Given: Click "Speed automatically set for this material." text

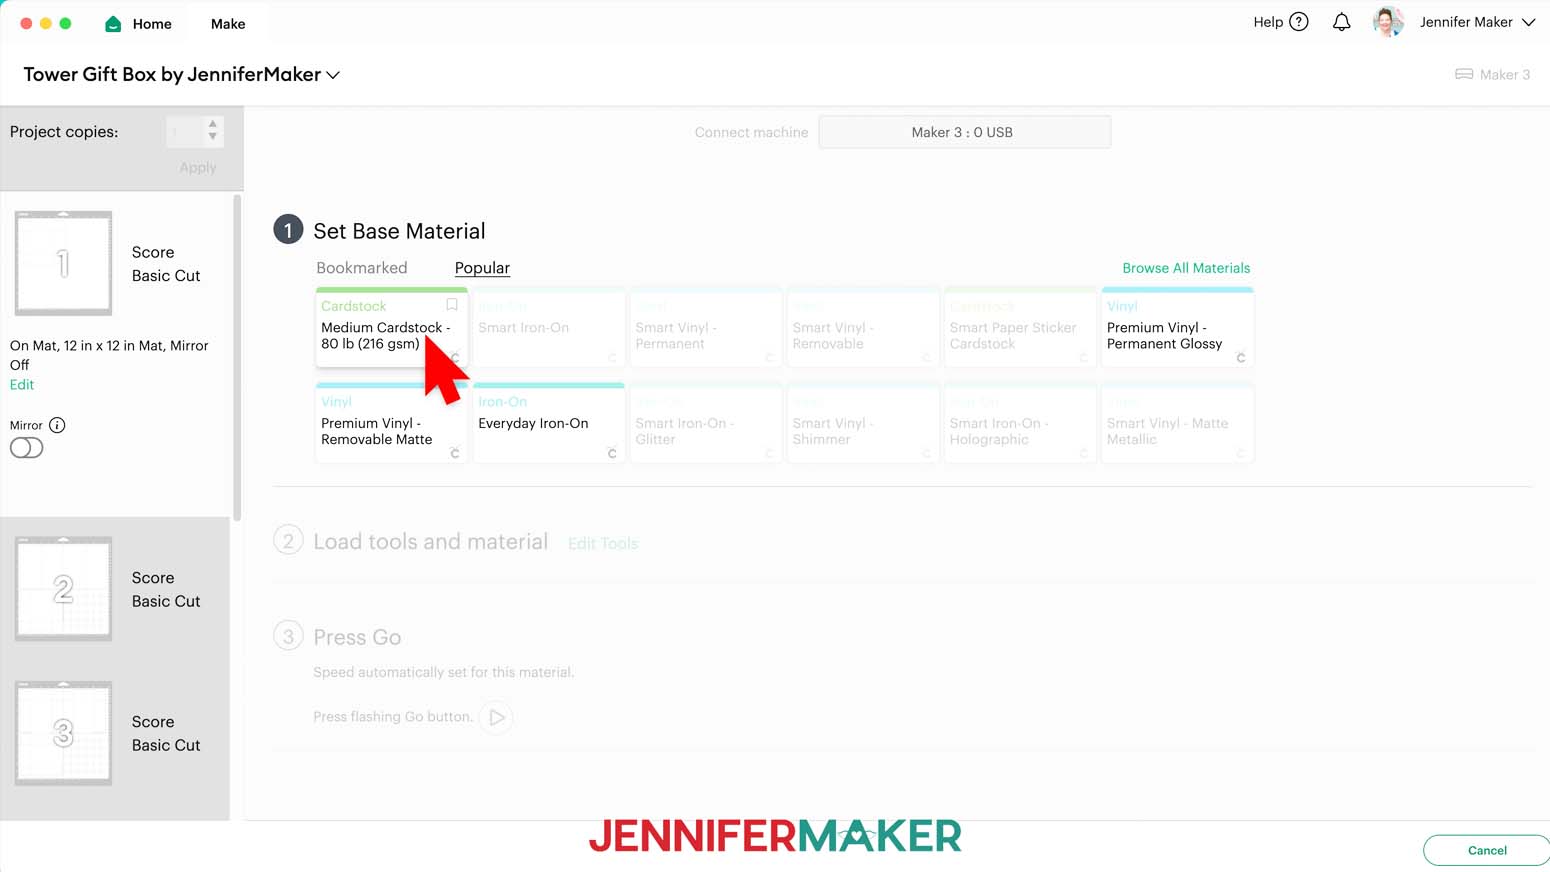Looking at the screenshot, I should pos(444,672).
